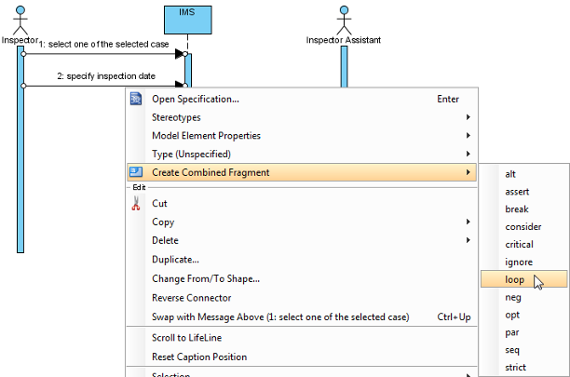Click the Open Specification document icon
The width and height of the screenshot is (570, 377).
click(136, 99)
